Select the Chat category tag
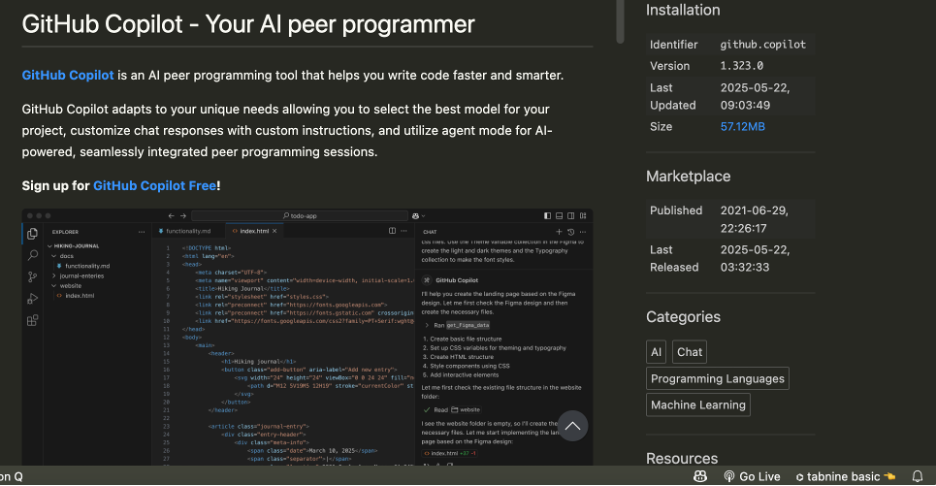 tap(689, 352)
